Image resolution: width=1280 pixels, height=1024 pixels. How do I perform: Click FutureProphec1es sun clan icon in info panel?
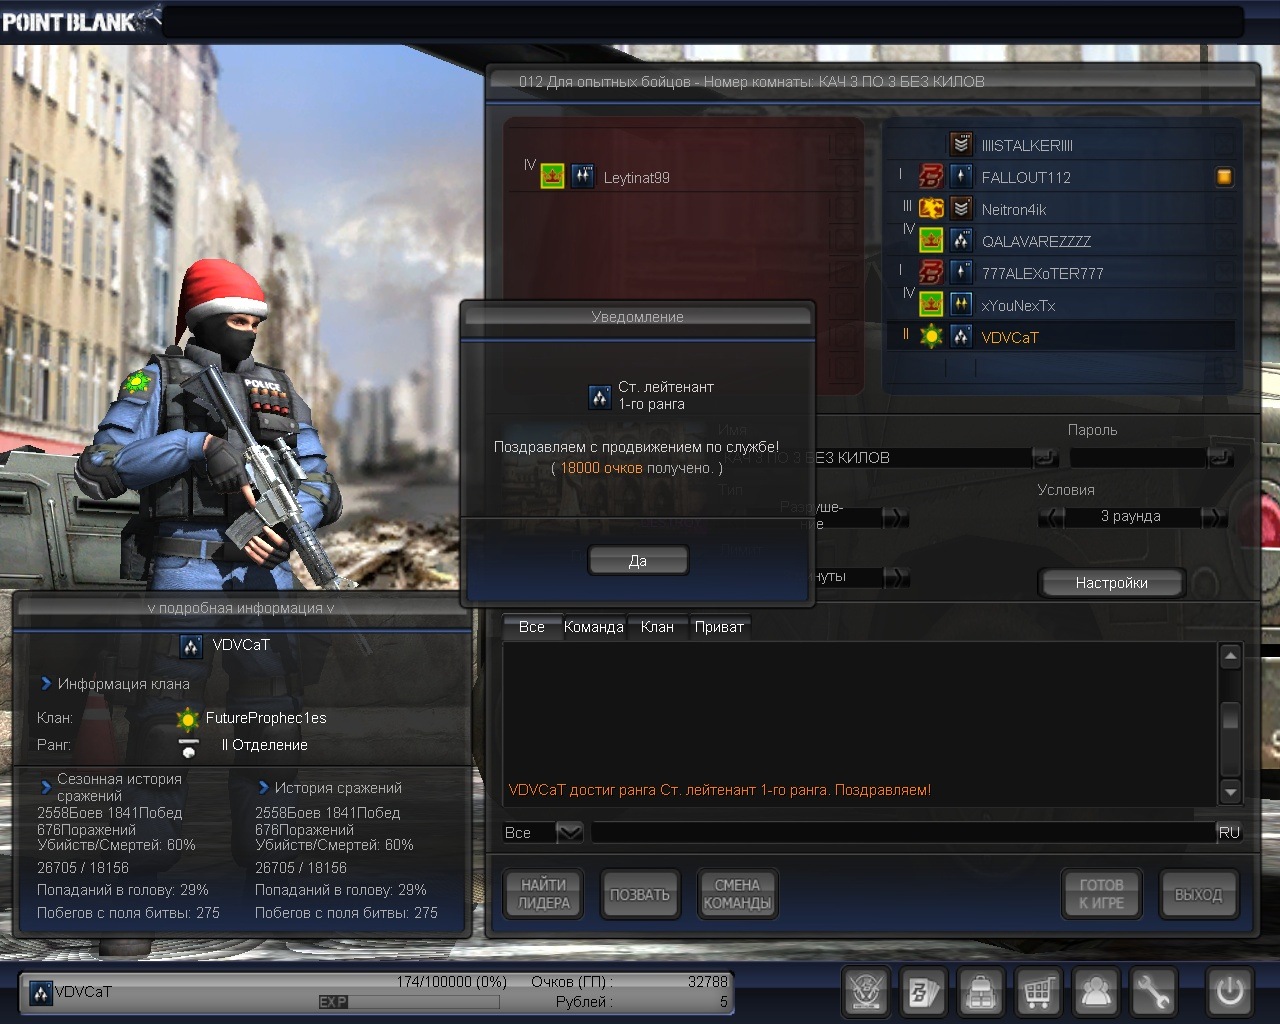[187, 719]
